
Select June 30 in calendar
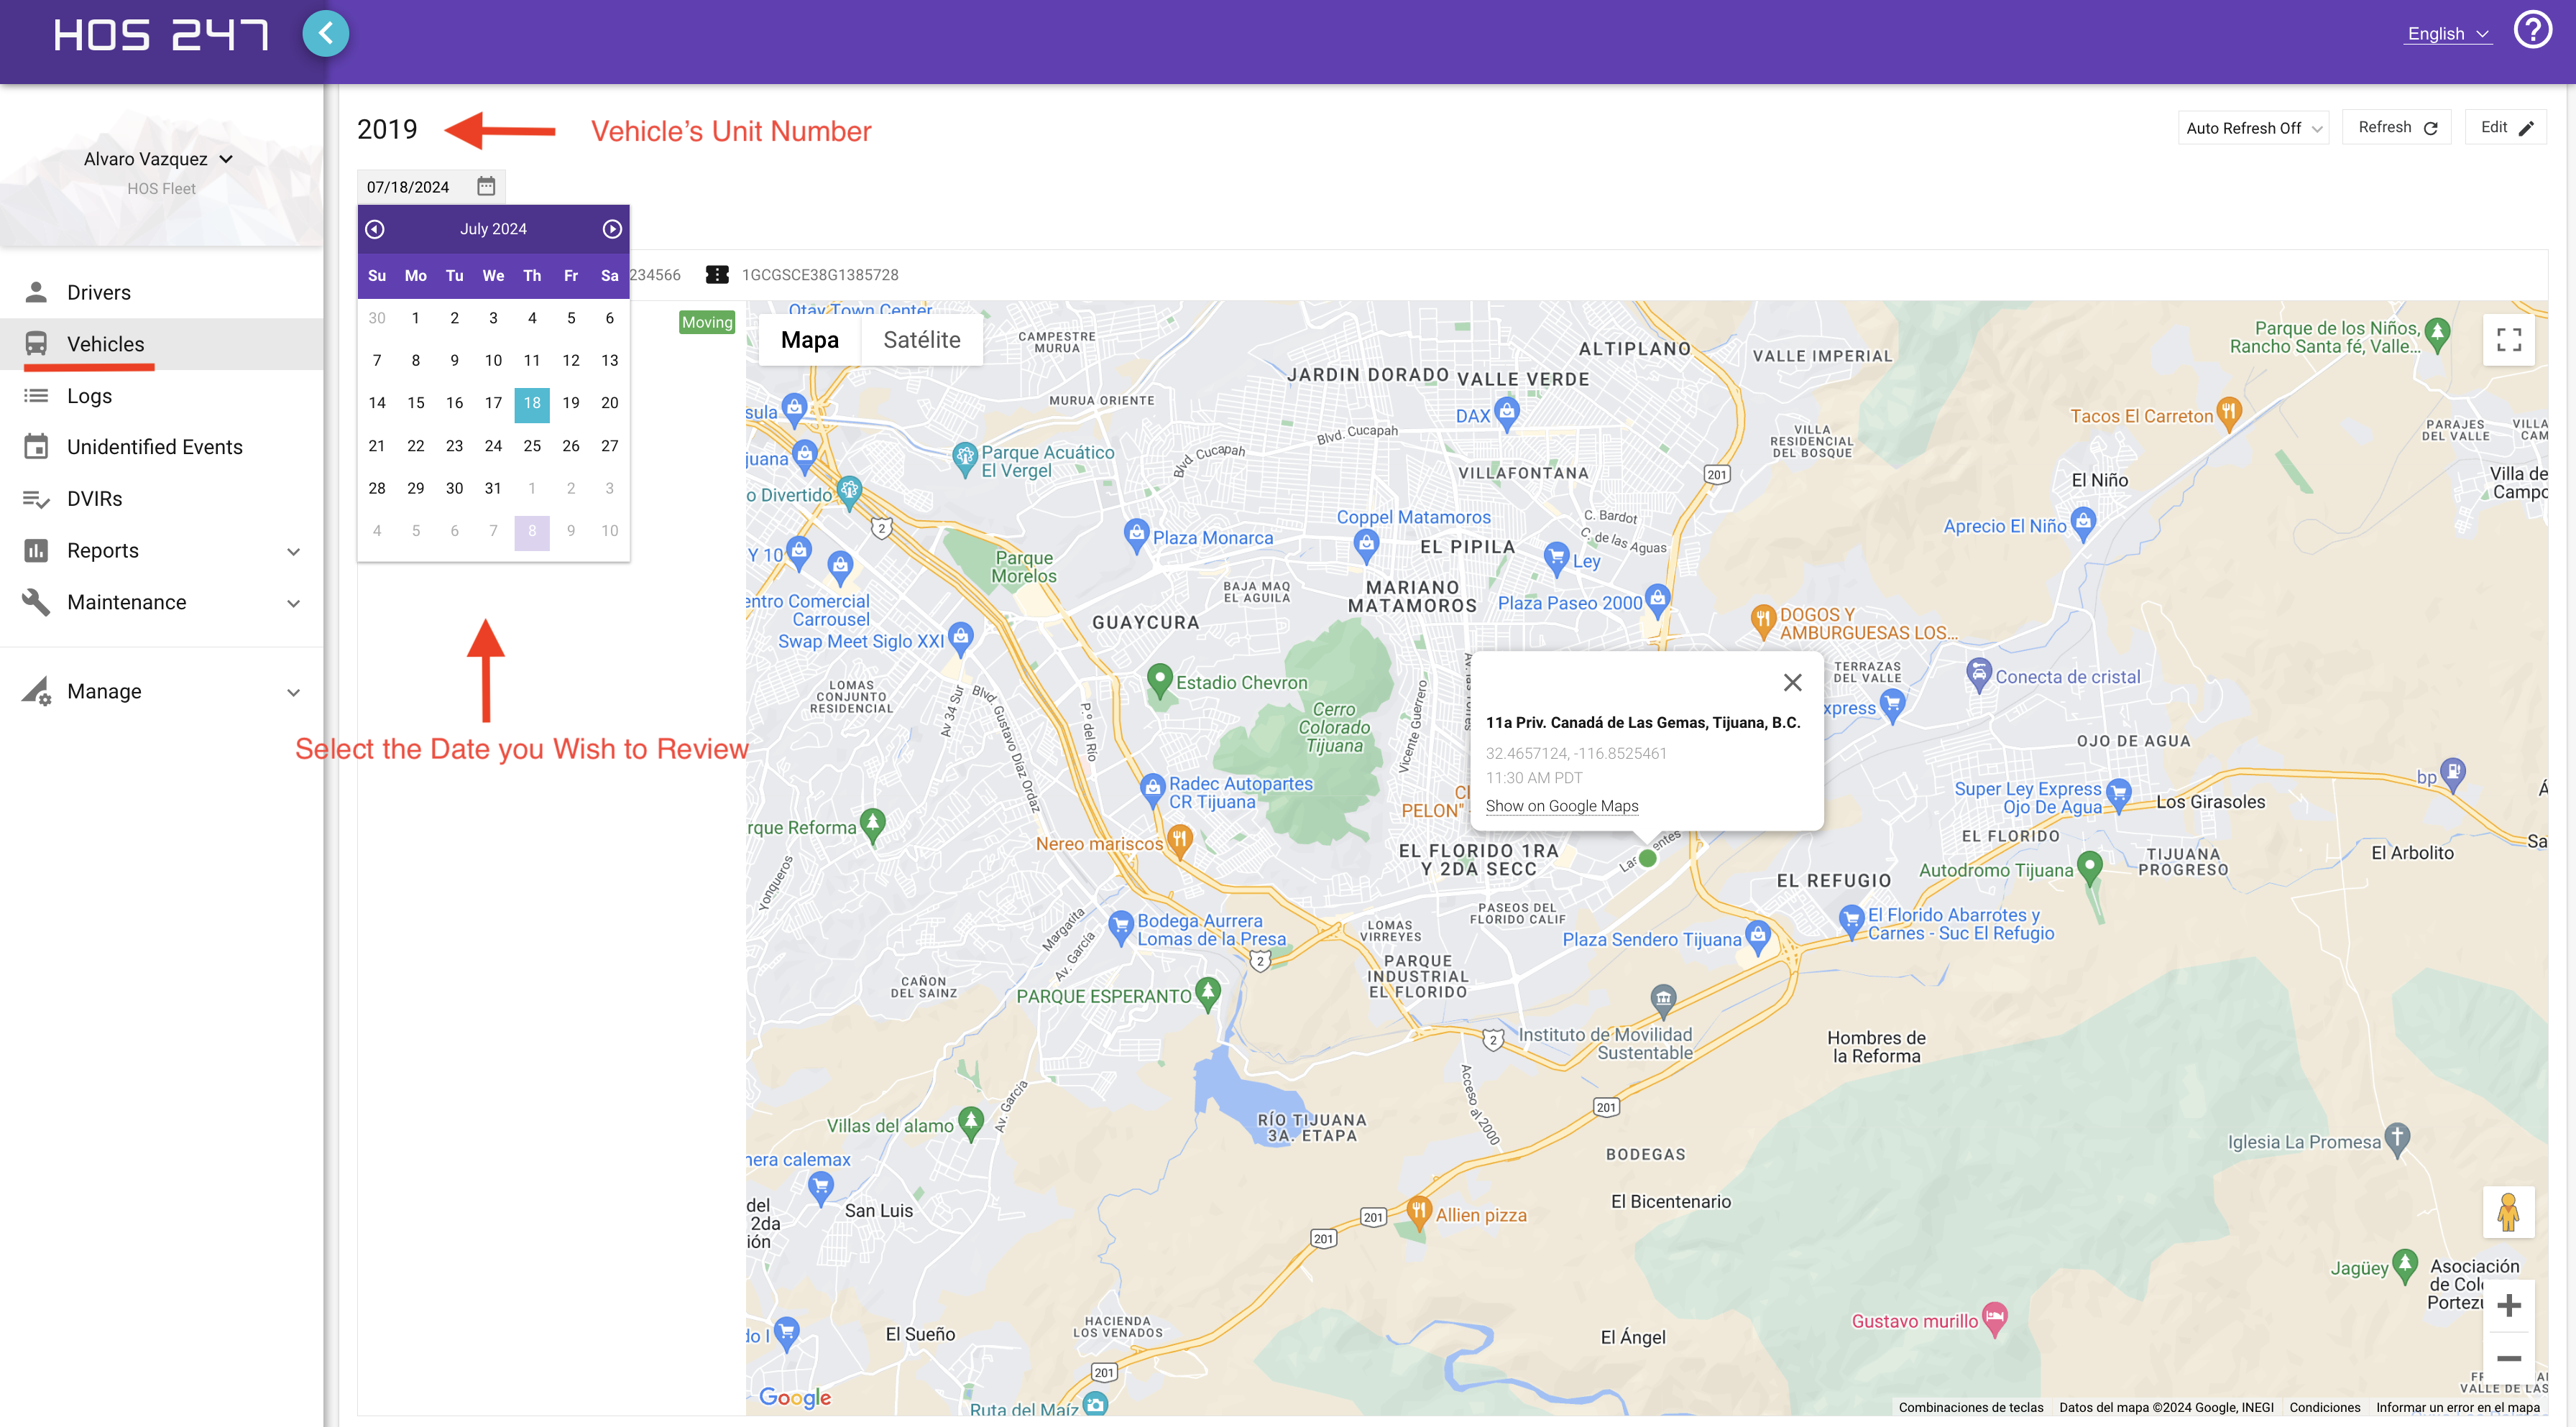point(377,318)
